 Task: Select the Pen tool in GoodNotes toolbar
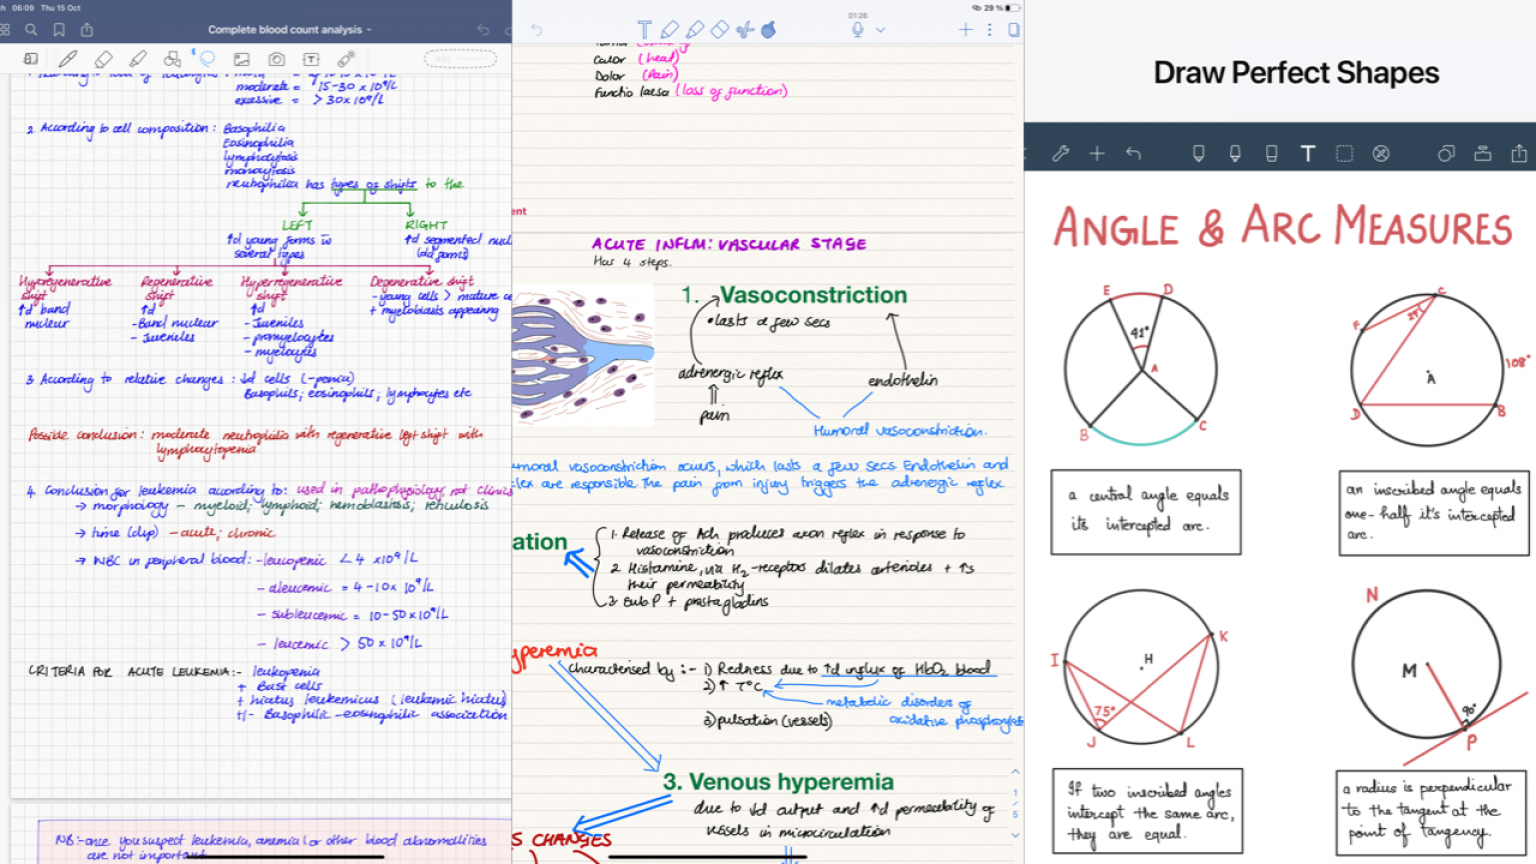pos(69,59)
